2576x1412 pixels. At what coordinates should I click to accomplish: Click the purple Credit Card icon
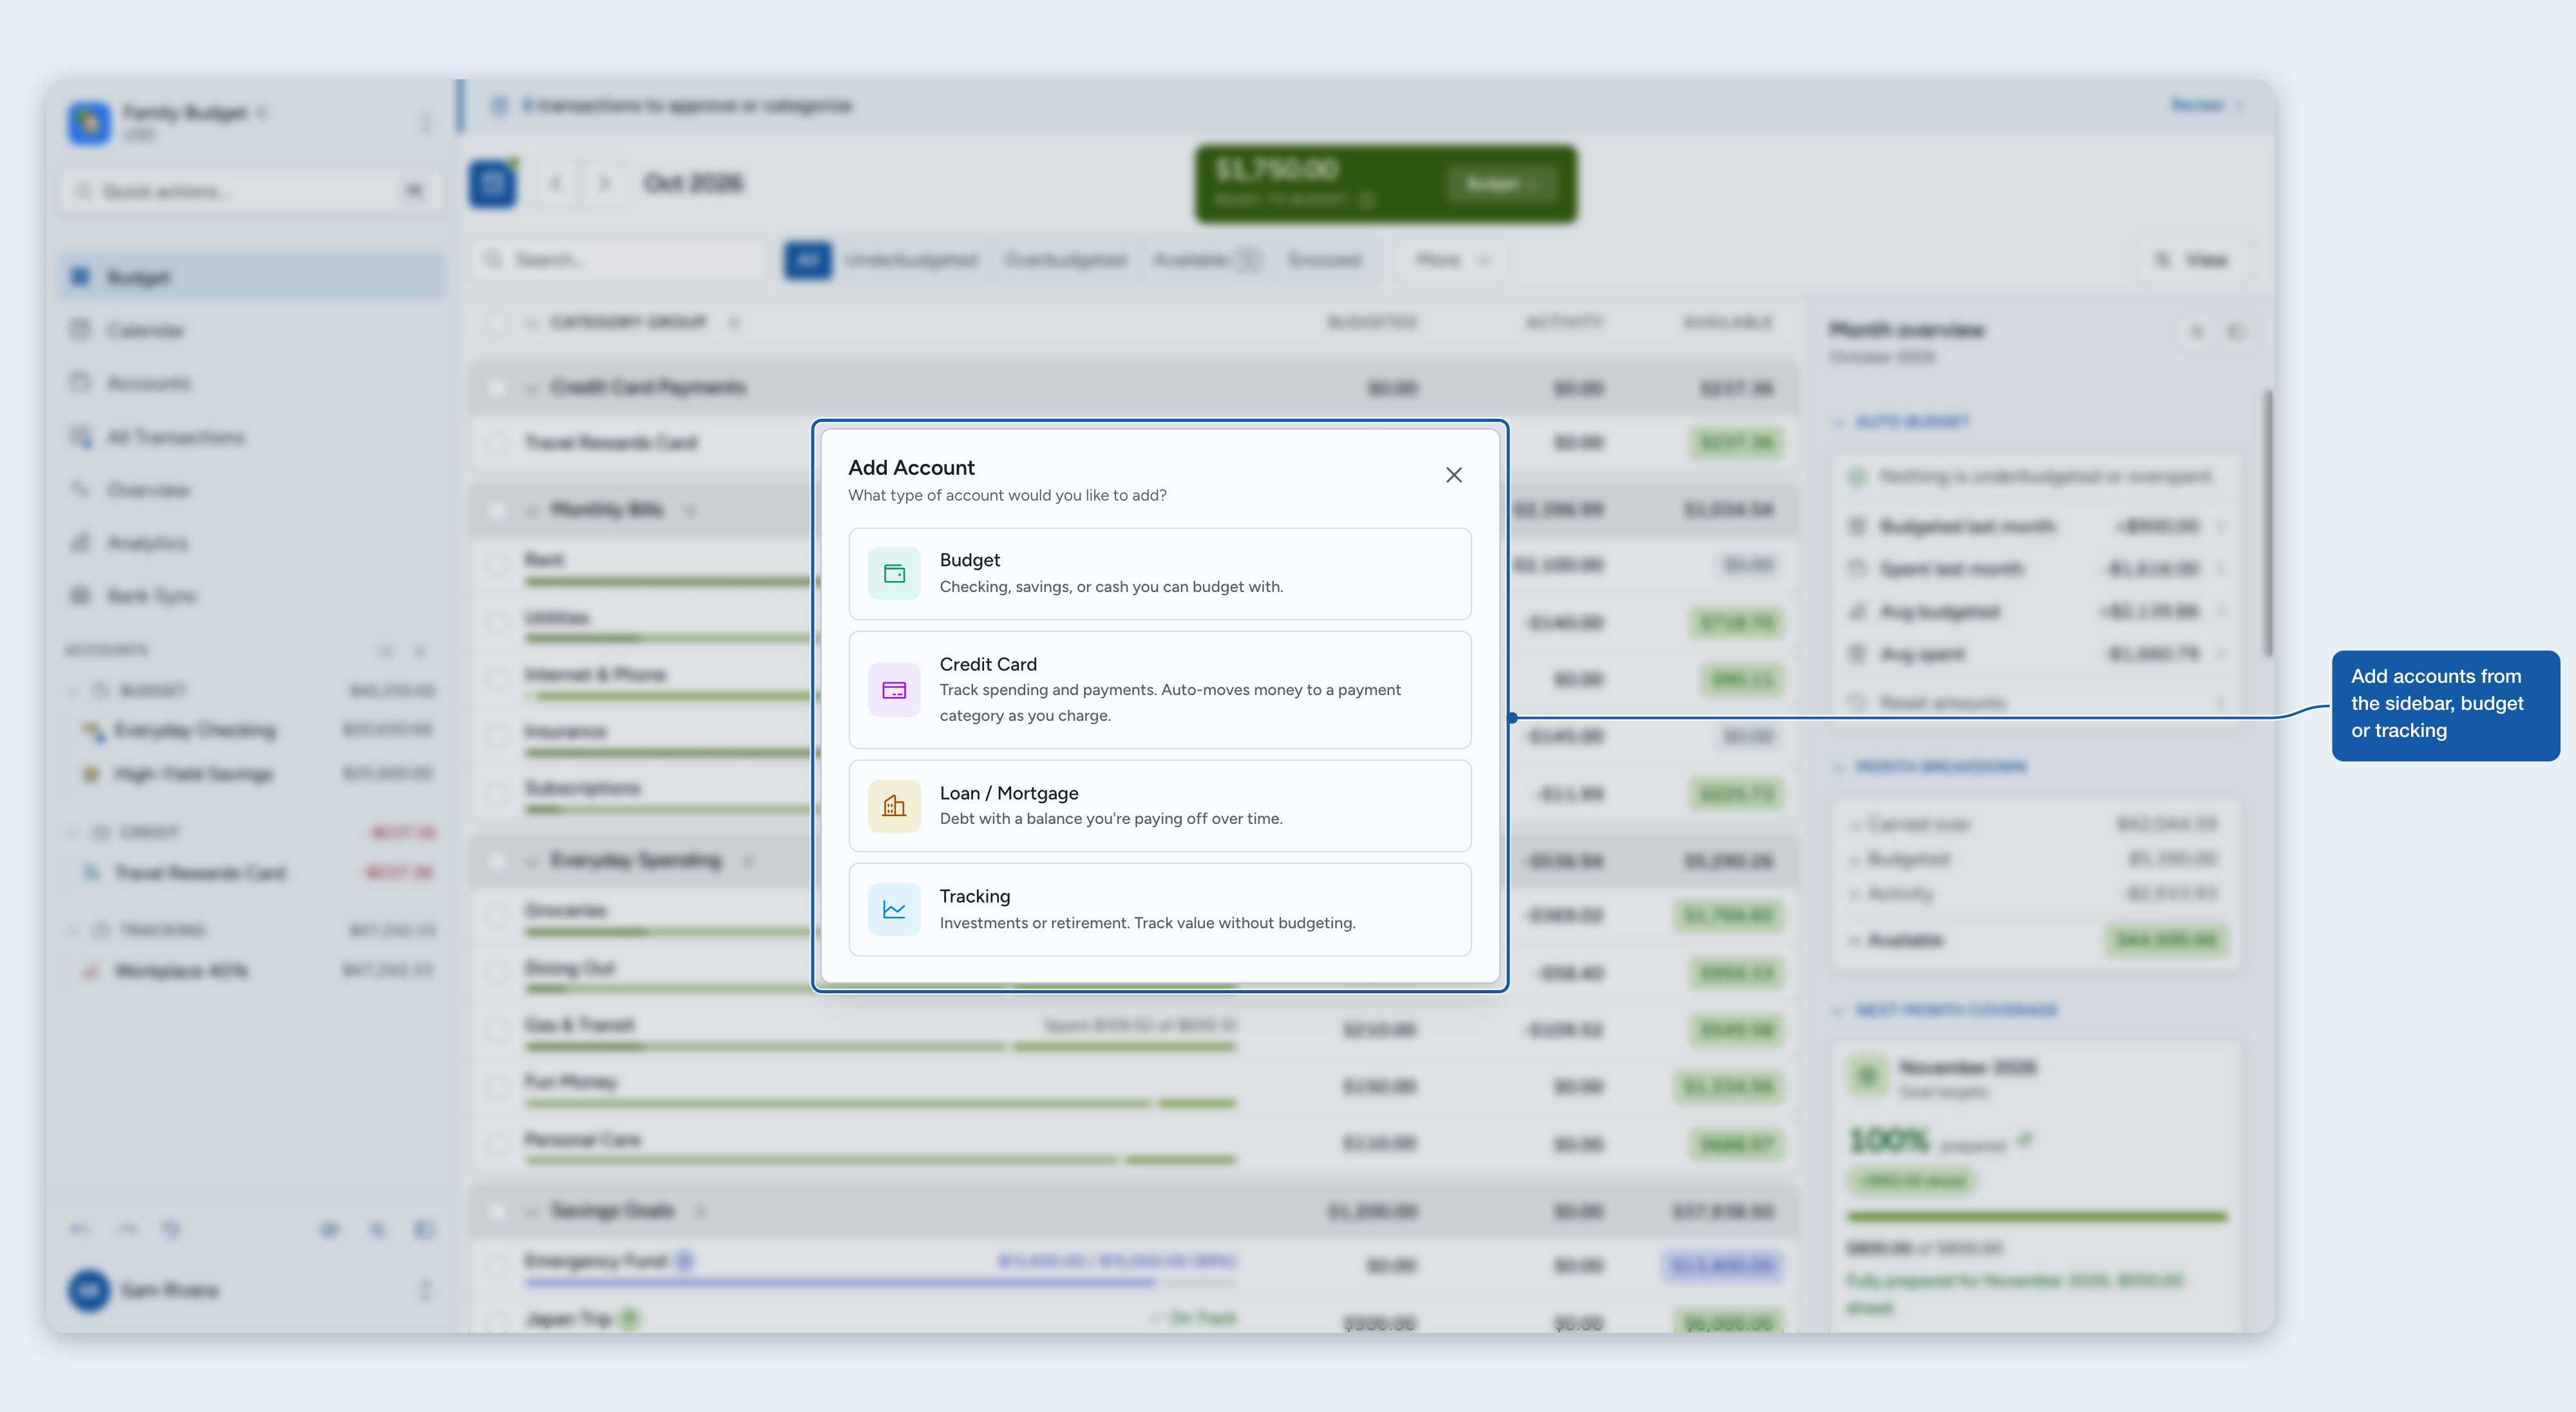(x=894, y=689)
